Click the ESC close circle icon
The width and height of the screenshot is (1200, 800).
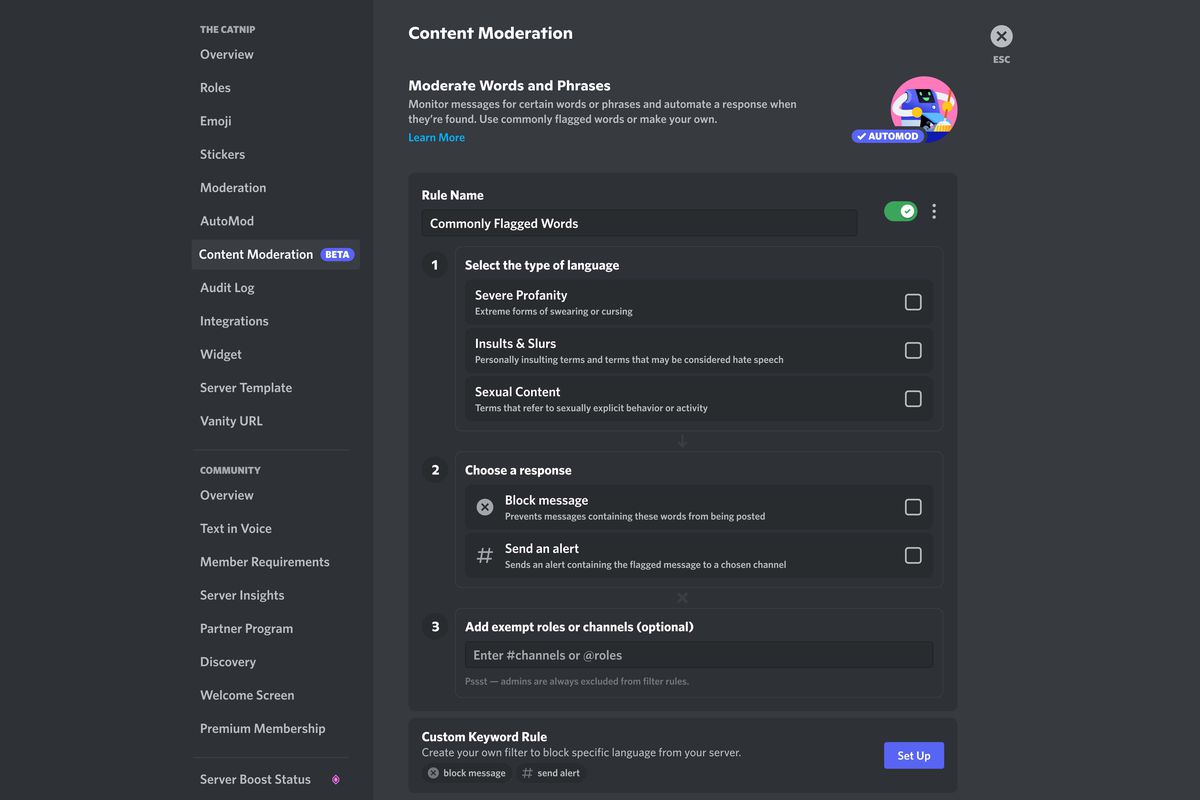[1001, 37]
